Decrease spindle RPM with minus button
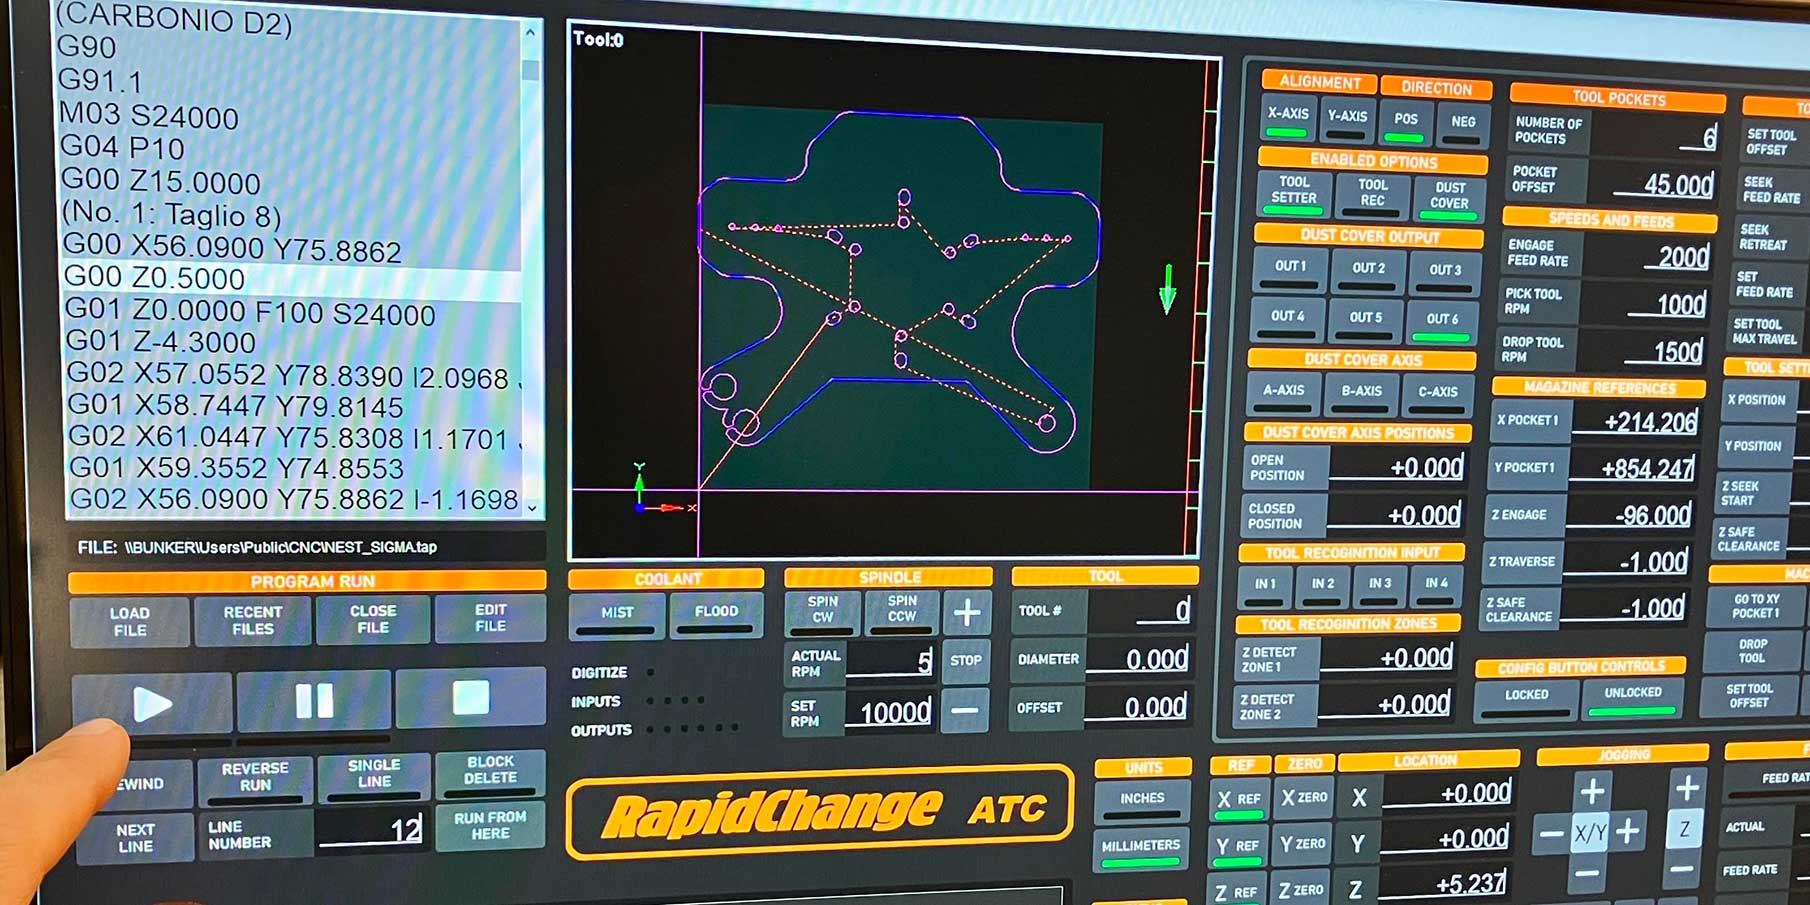 point(965,710)
